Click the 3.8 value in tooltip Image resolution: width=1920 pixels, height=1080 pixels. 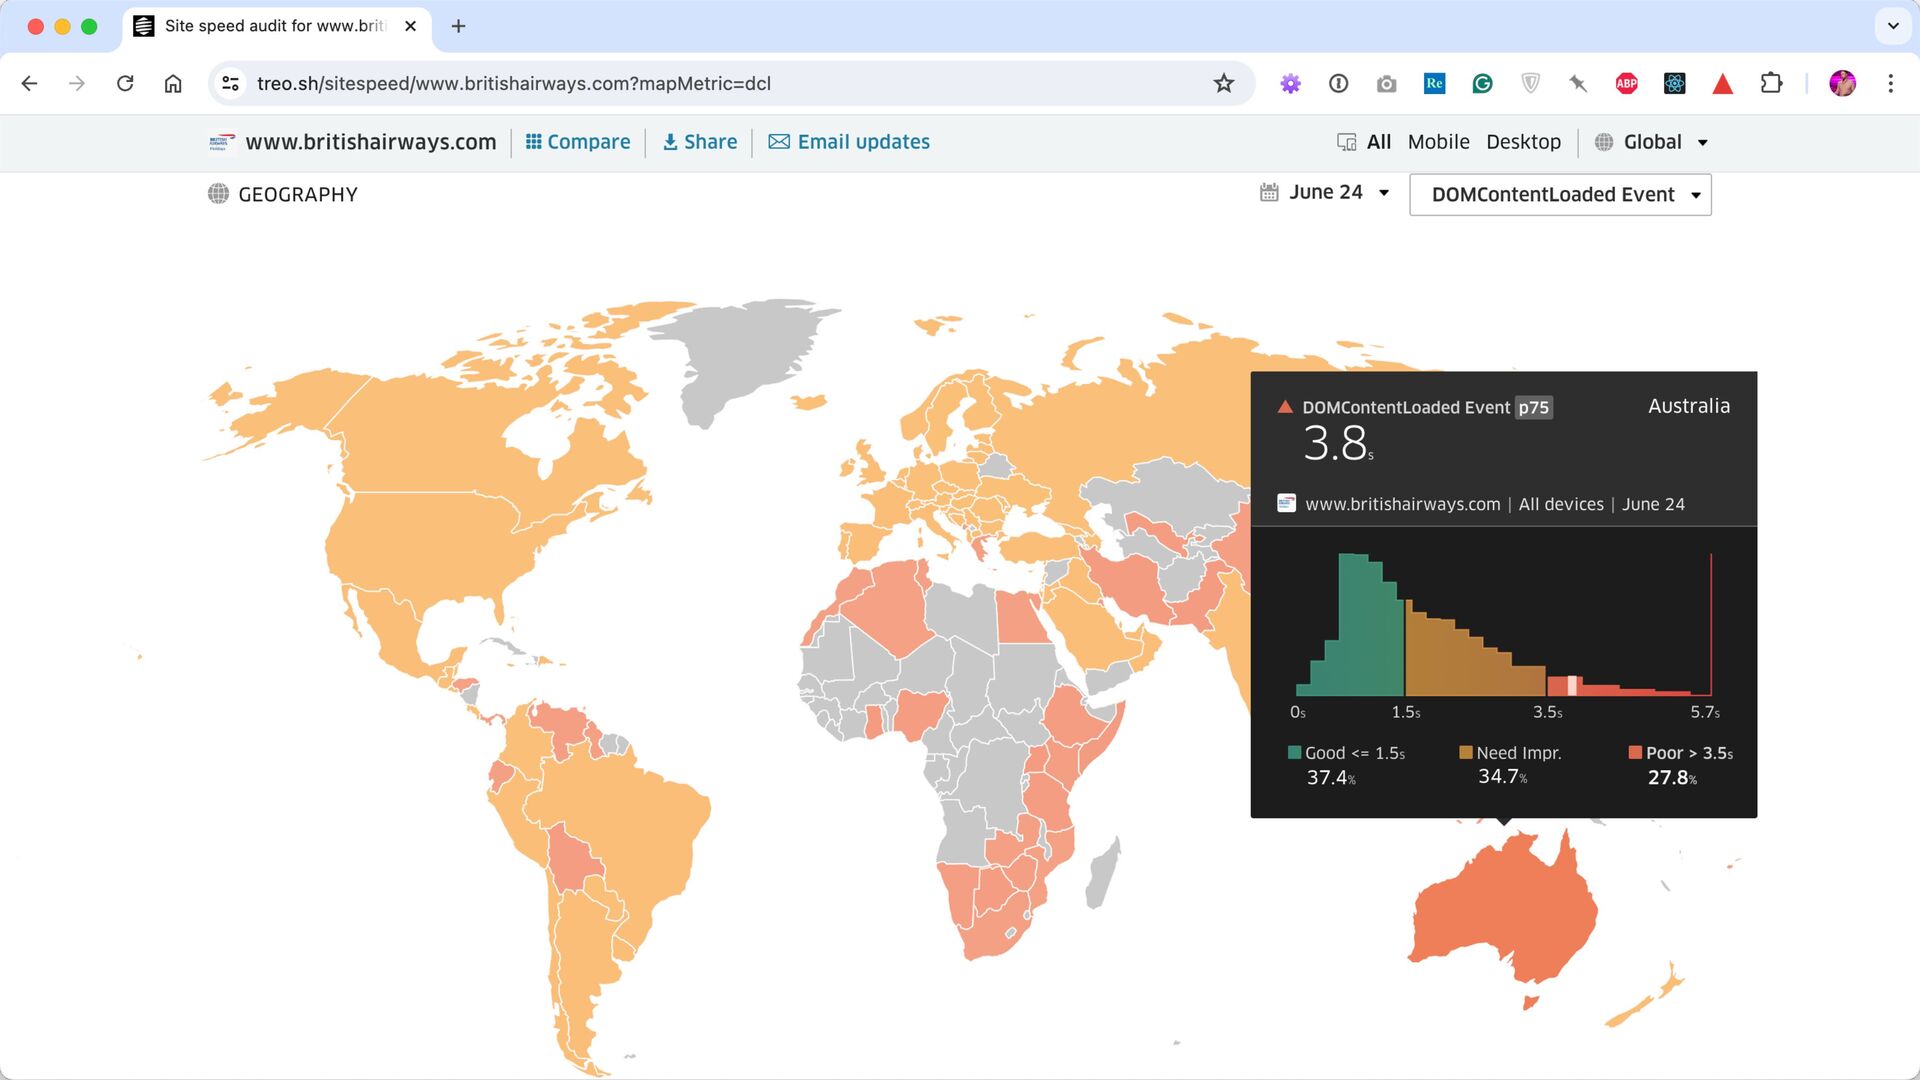coord(1336,443)
